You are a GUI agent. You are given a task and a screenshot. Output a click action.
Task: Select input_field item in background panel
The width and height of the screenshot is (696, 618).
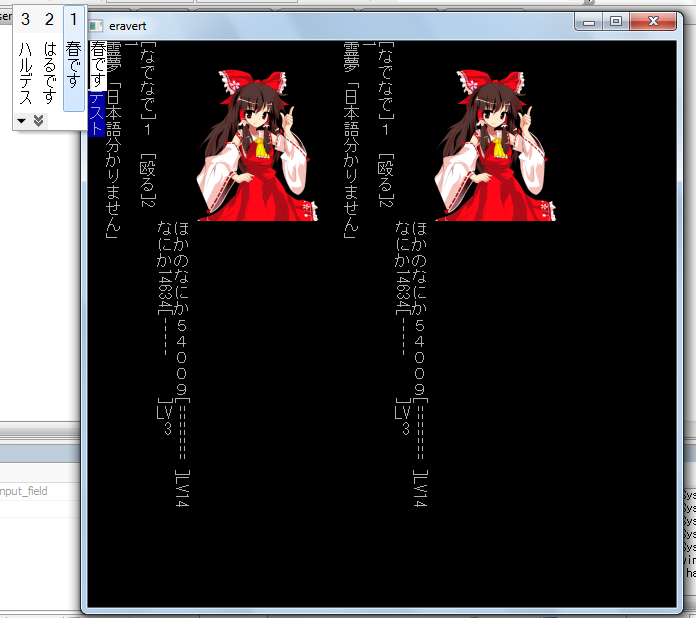[x=23, y=491]
